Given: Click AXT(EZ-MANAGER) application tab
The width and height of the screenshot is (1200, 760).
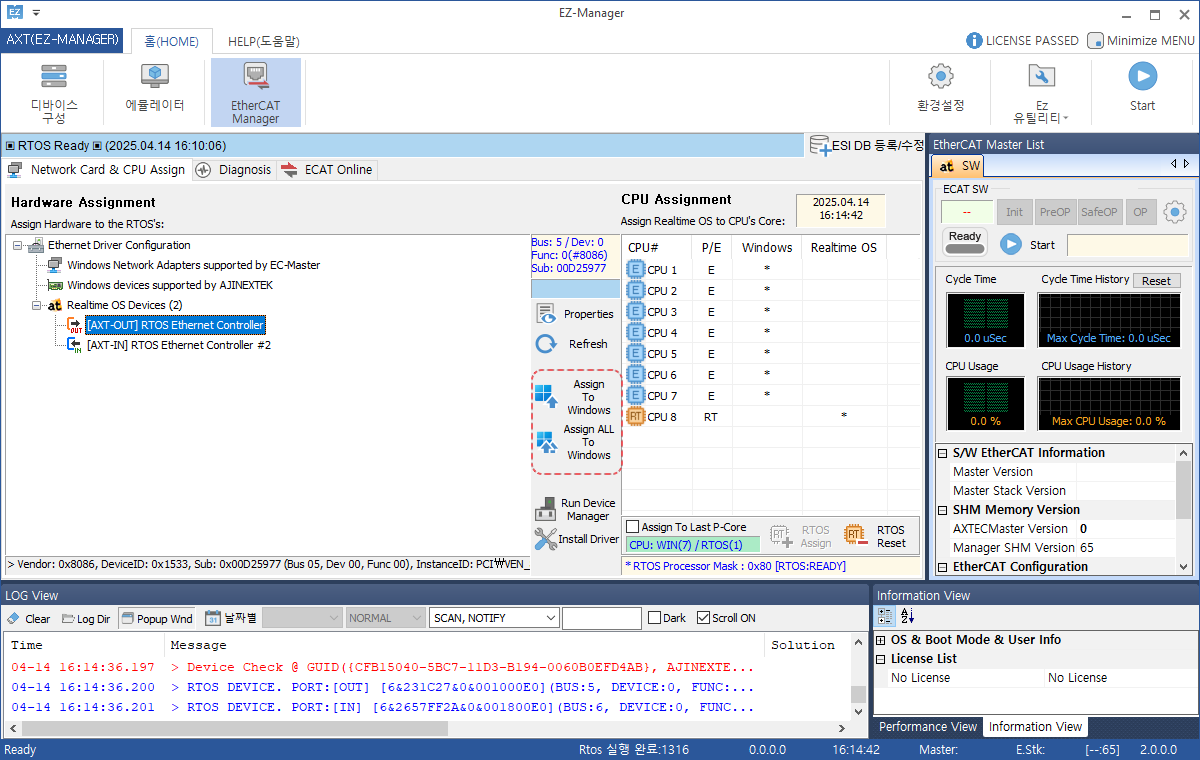Looking at the screenshot, I should click(x=62, y=40).
